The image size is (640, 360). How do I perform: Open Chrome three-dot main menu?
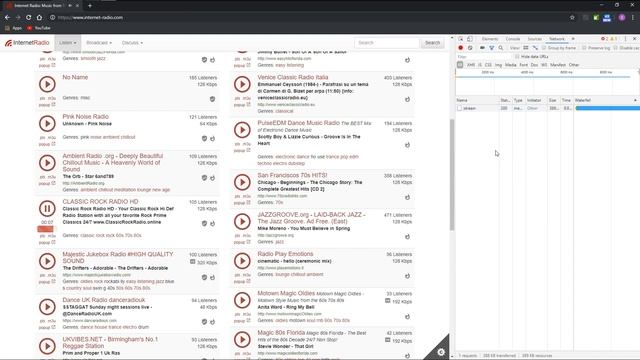click(633, 18)
